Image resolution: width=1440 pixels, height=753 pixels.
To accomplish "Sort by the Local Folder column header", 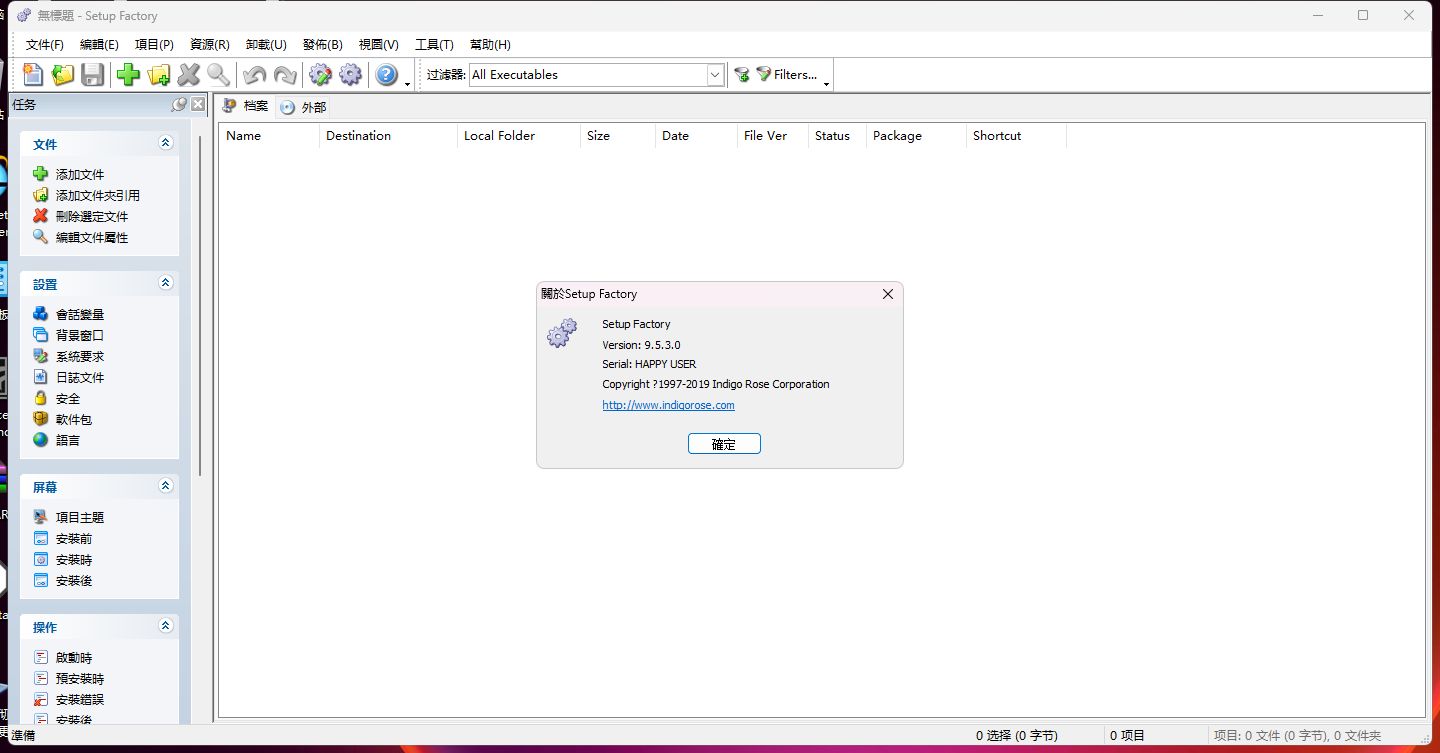I will [x=519, y=136].
